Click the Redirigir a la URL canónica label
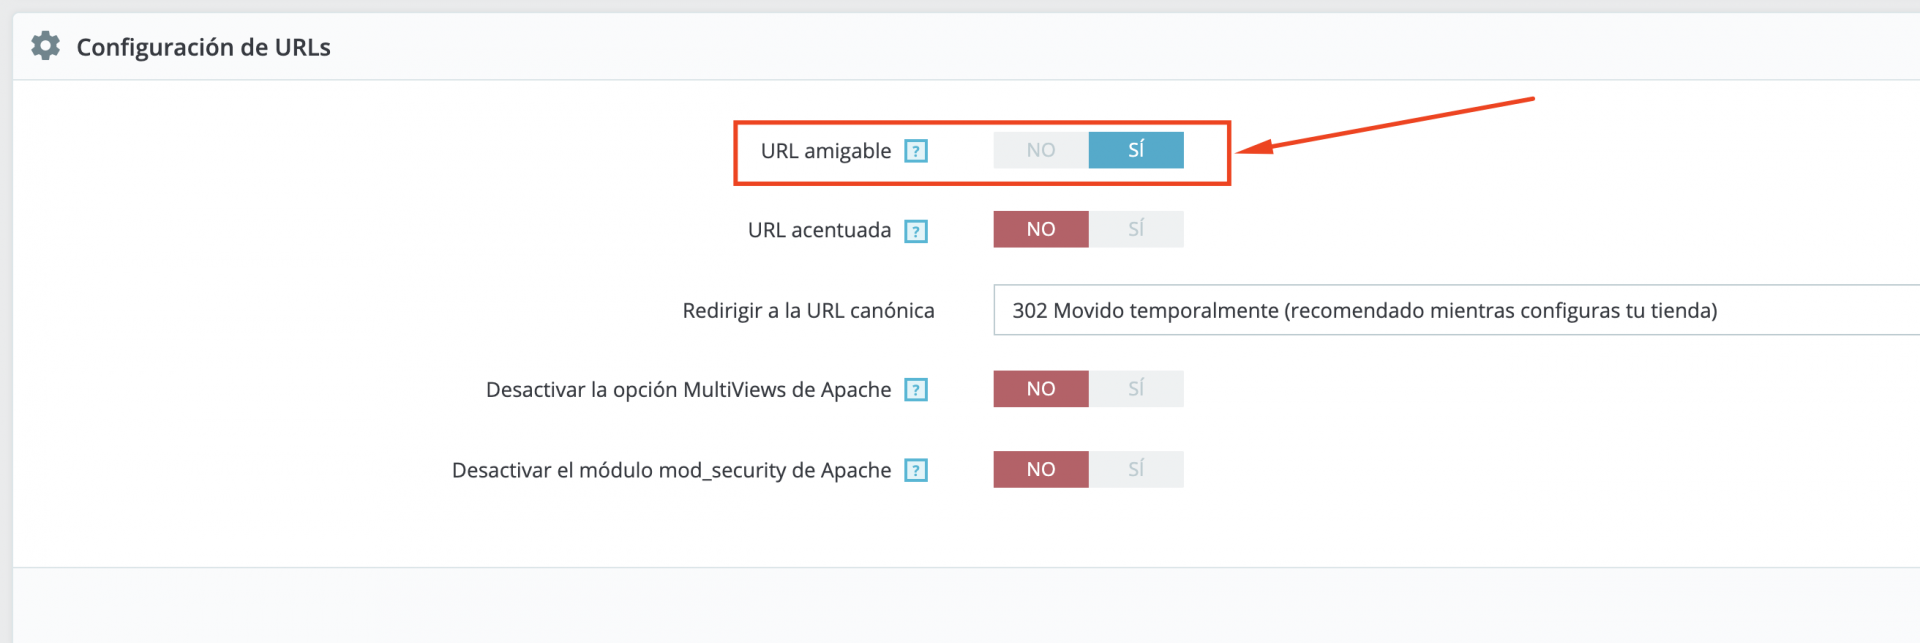1920x643 pixels. click(x=808, y=311)
